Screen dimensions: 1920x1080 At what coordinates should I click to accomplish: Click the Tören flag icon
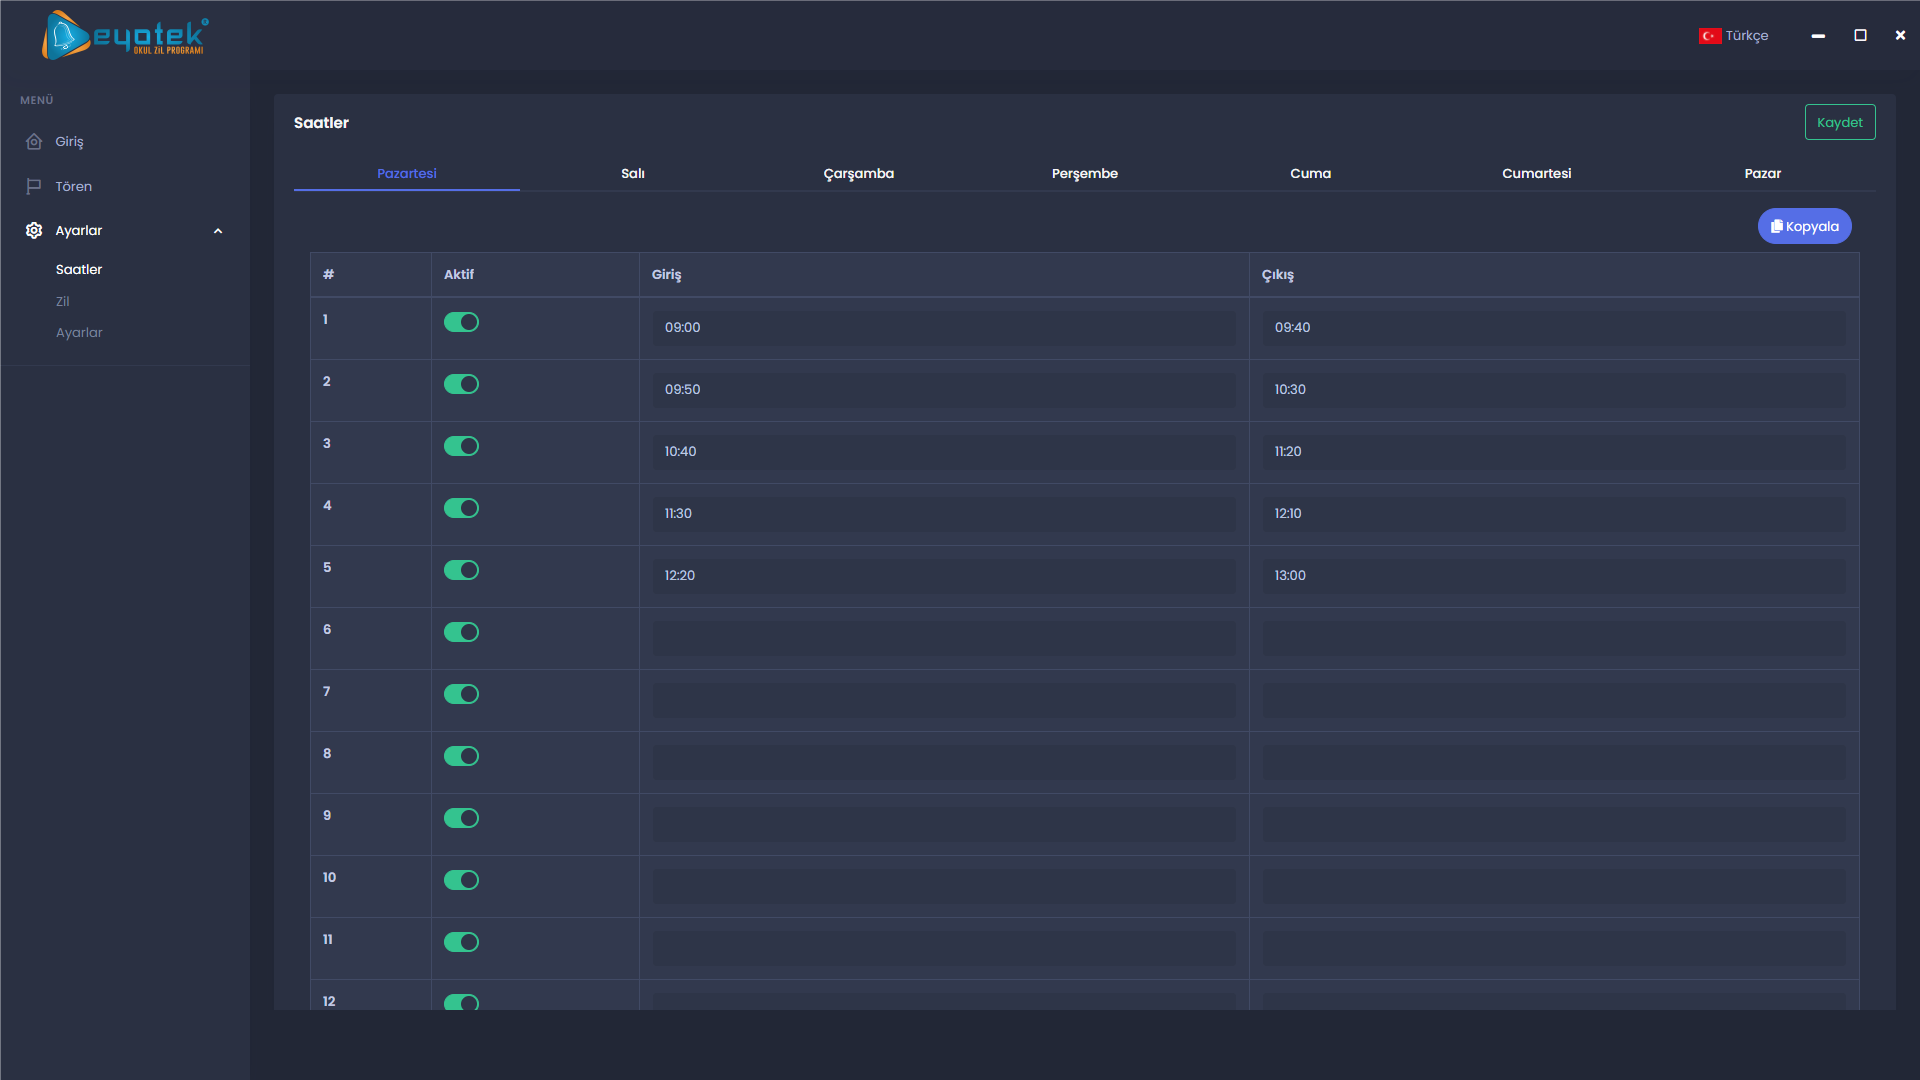pos(34,186)
